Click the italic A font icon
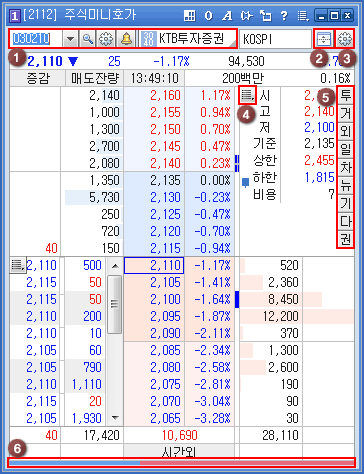 point(227,15)
